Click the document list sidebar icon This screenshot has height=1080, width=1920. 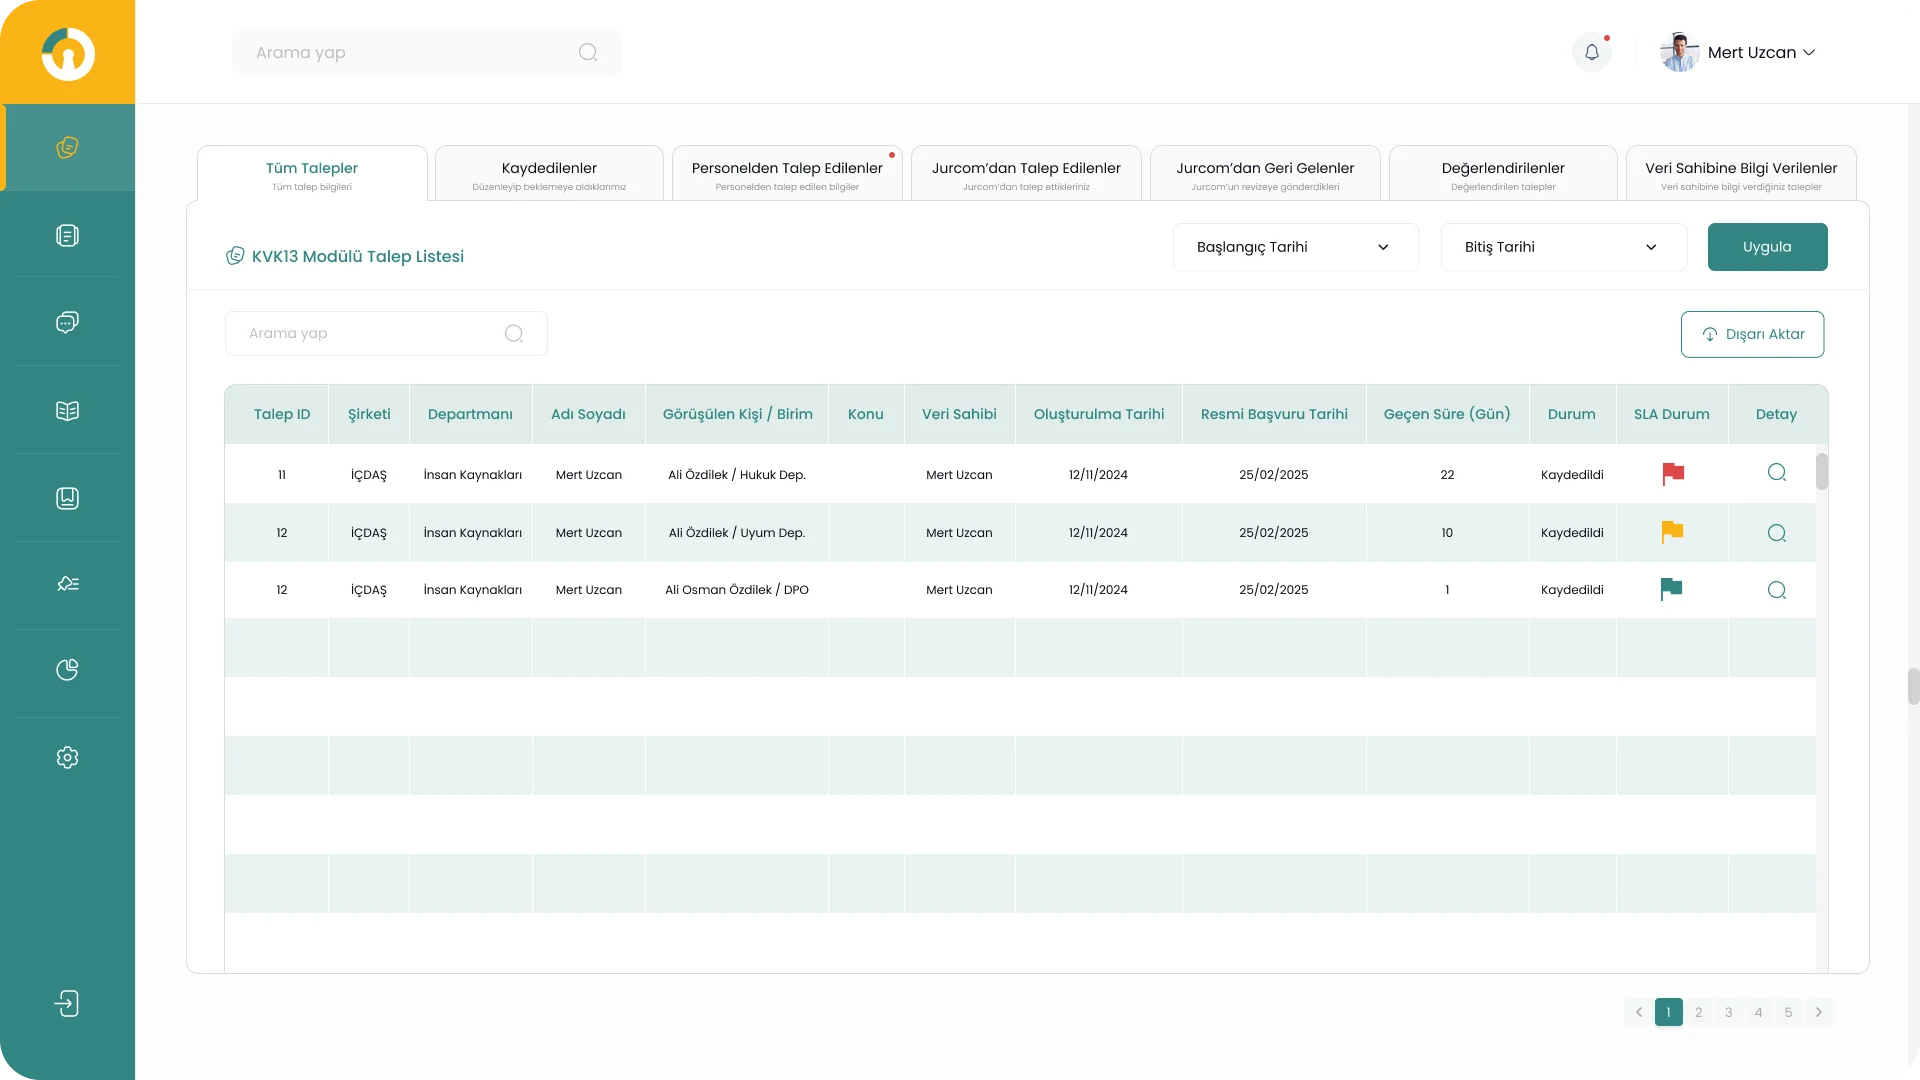coord(67,236)
